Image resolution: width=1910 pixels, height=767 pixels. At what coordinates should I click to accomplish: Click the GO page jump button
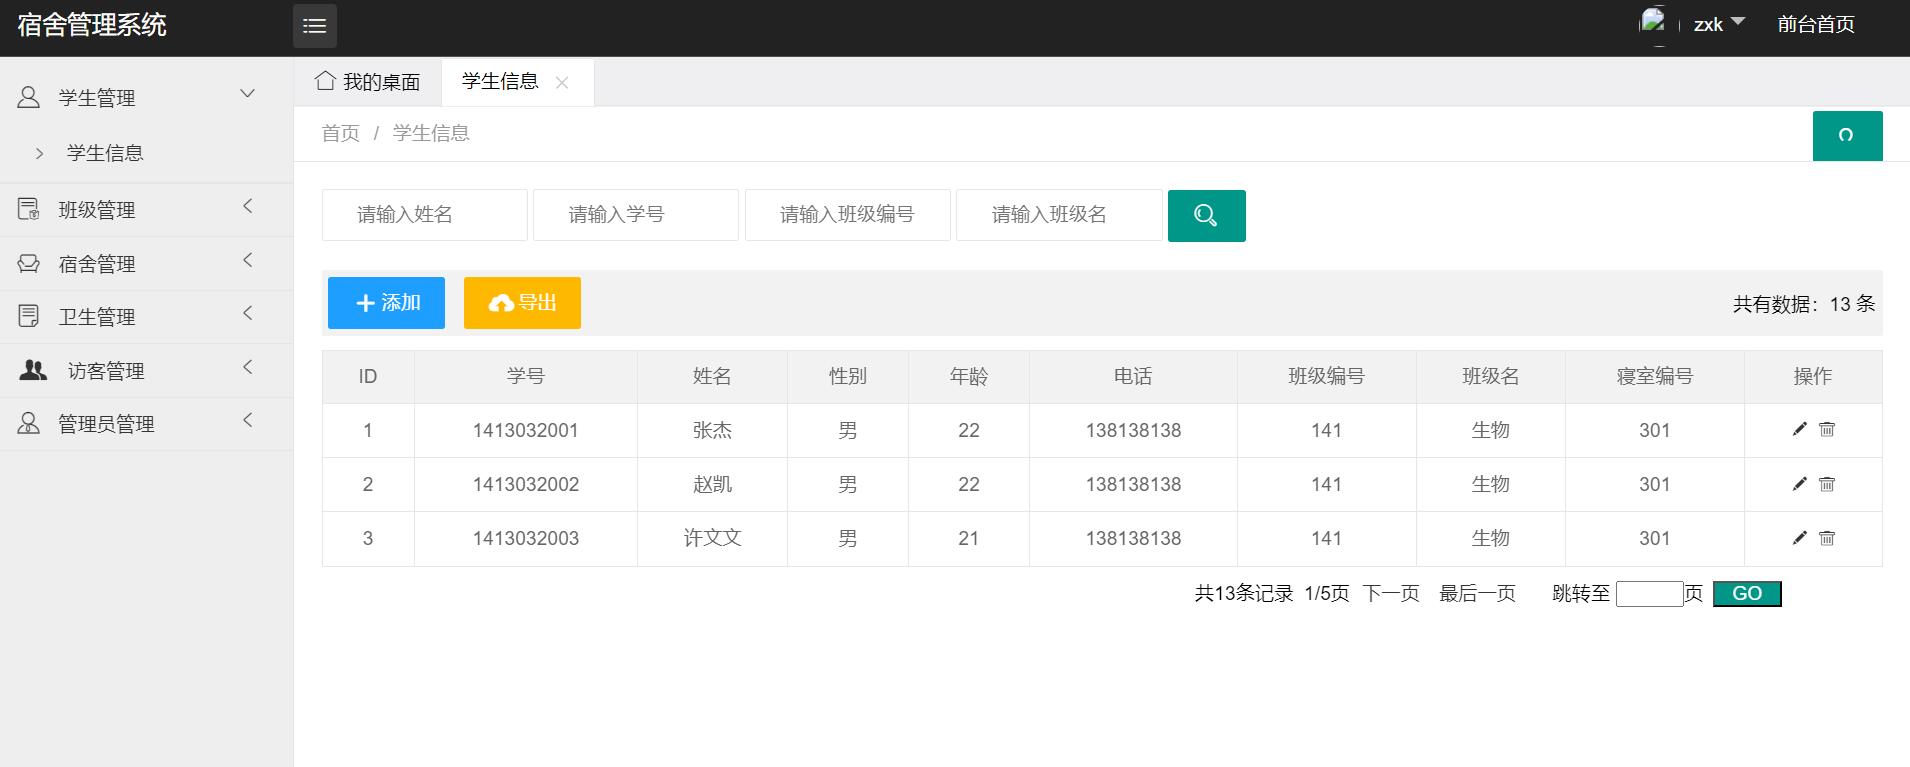1747,594
